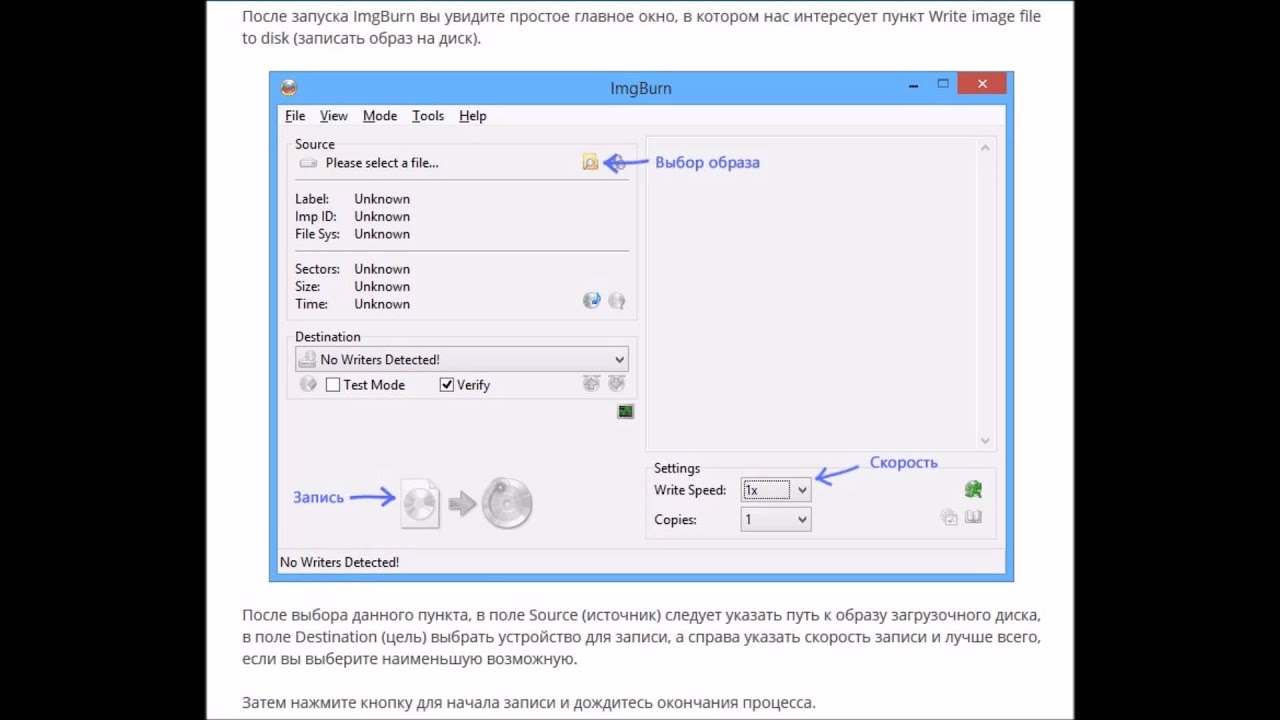Click the scroll down arrow in the right pane
The height and width of the screenshot is (720, 1280).
[x=985, y=440]
